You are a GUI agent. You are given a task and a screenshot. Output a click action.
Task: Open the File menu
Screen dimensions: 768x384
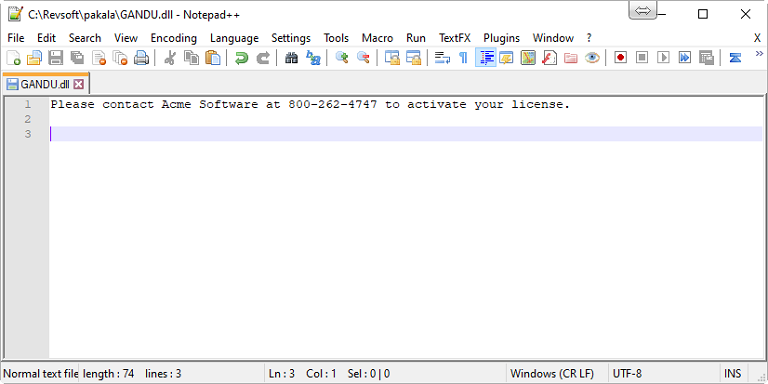click(x=16, y=38)
